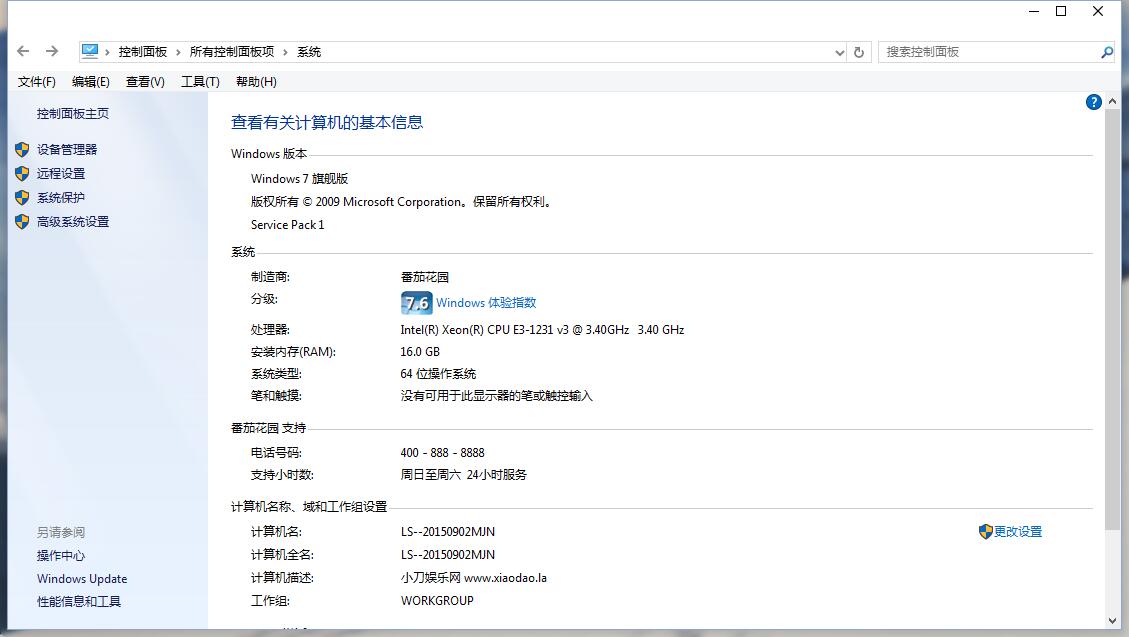The image size is (1129, 637).
Task: Open 远程设置 link
Action: coord(61,173)
